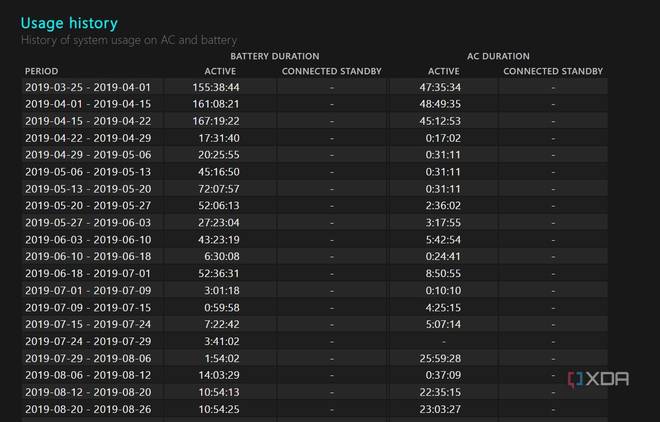Click AC active value '5:42:54'
This screenshot has height=422, width=660.
pyautogui.click(x=443, y=240)
